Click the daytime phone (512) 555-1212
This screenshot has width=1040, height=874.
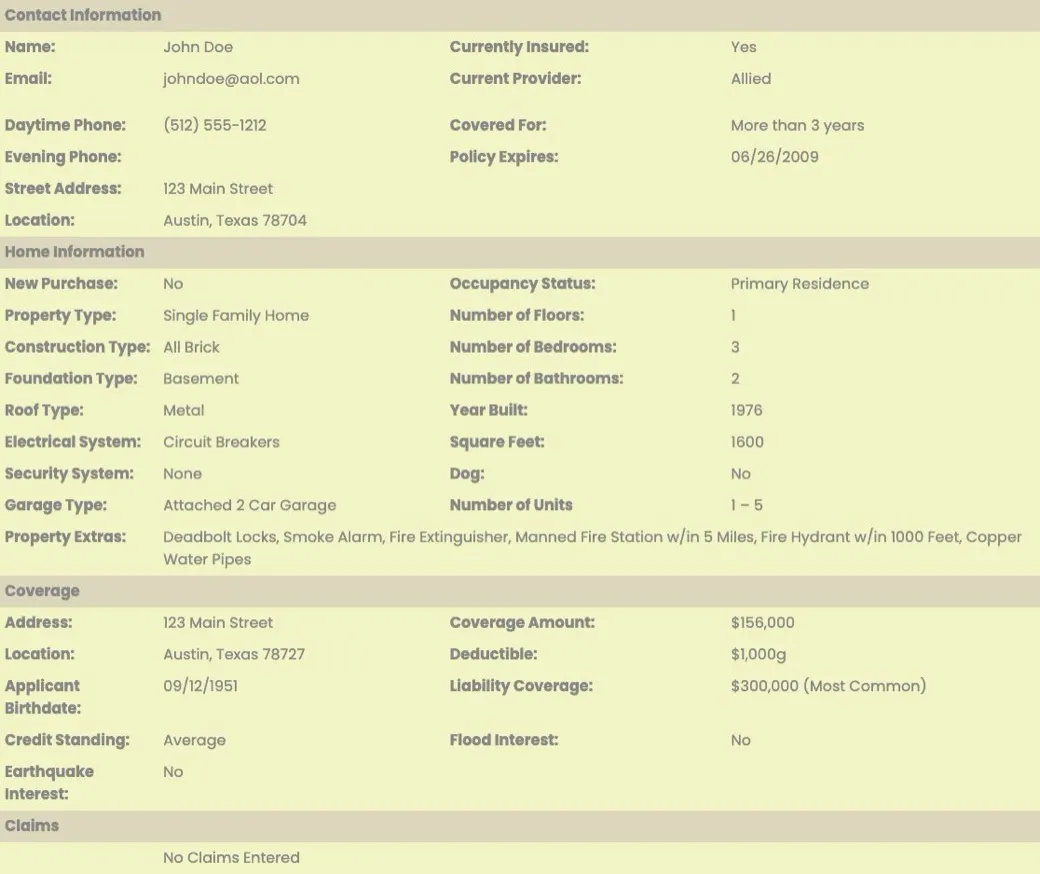point(214,125)
